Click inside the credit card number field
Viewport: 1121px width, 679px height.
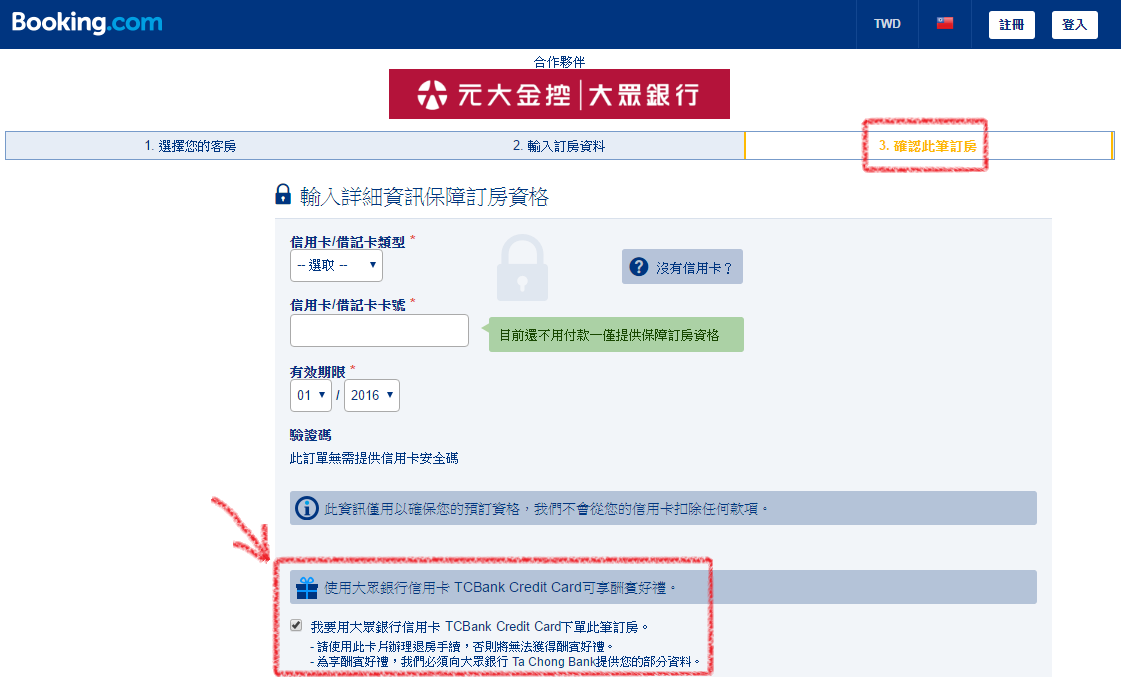pyautogui.click(x=379, y=330)
